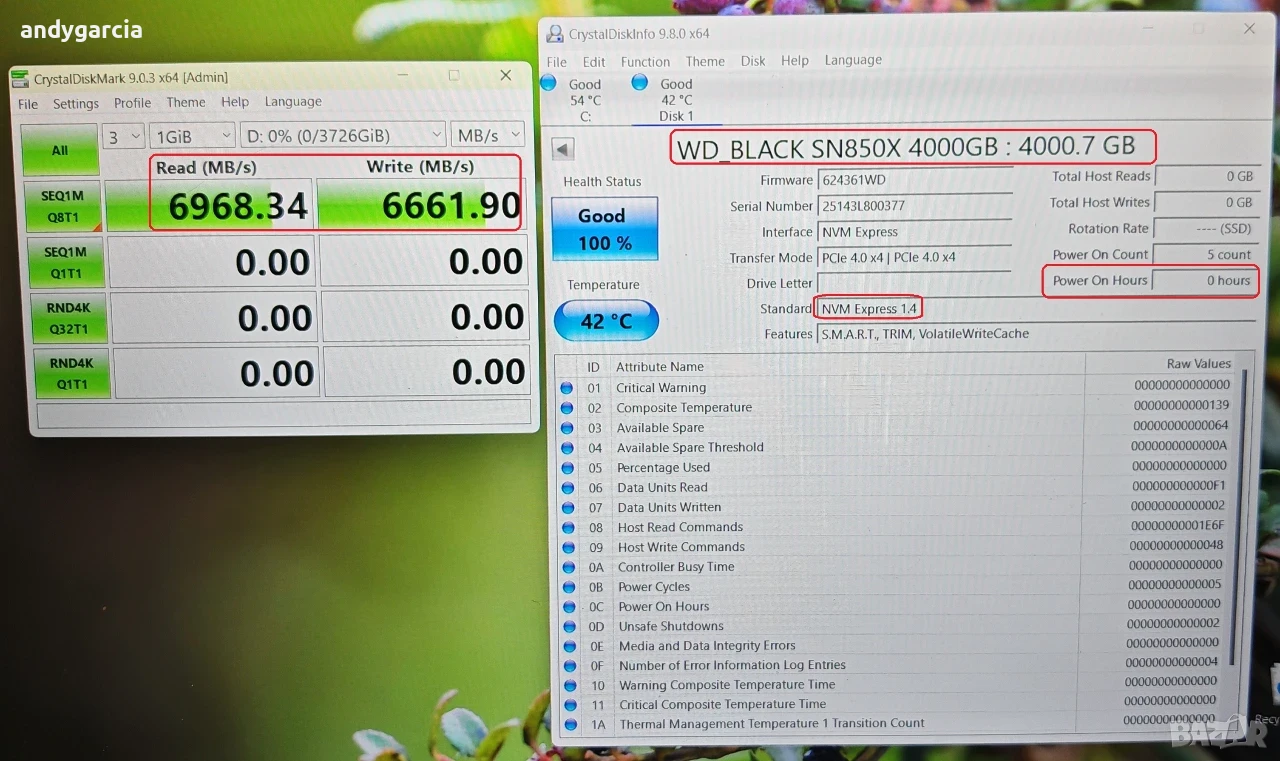Open the Function menu in CrystalDiskInfo
Viewport: 1280px width, 761px height.
click(645, 61)
